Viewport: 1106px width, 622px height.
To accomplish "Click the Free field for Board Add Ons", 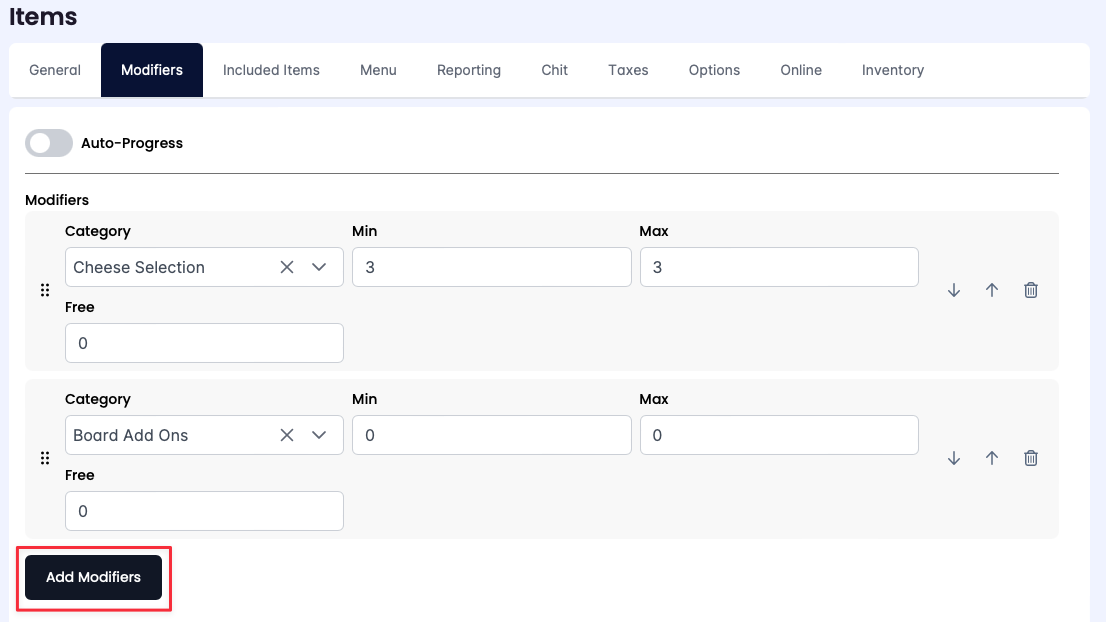I will pos(204,511).
